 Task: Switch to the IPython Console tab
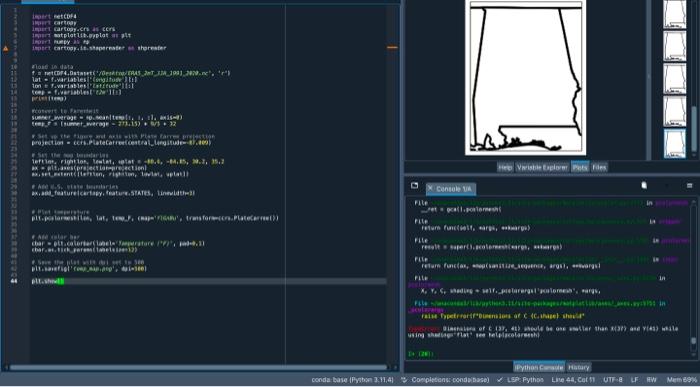click(539, 367)
